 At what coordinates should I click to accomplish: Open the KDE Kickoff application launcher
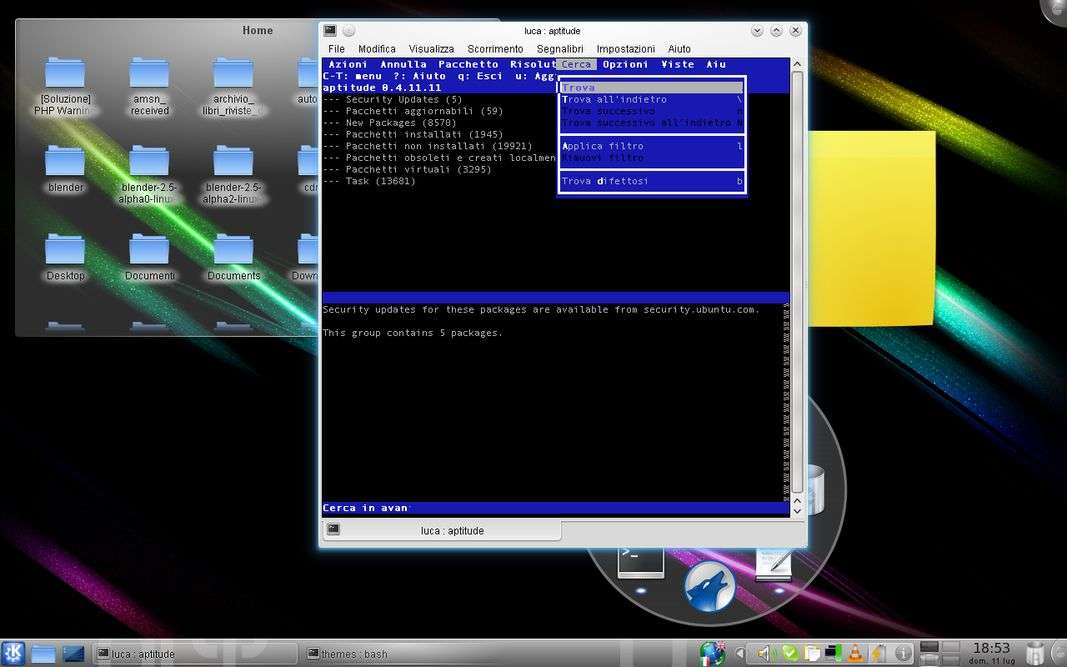tap(13, 653)
